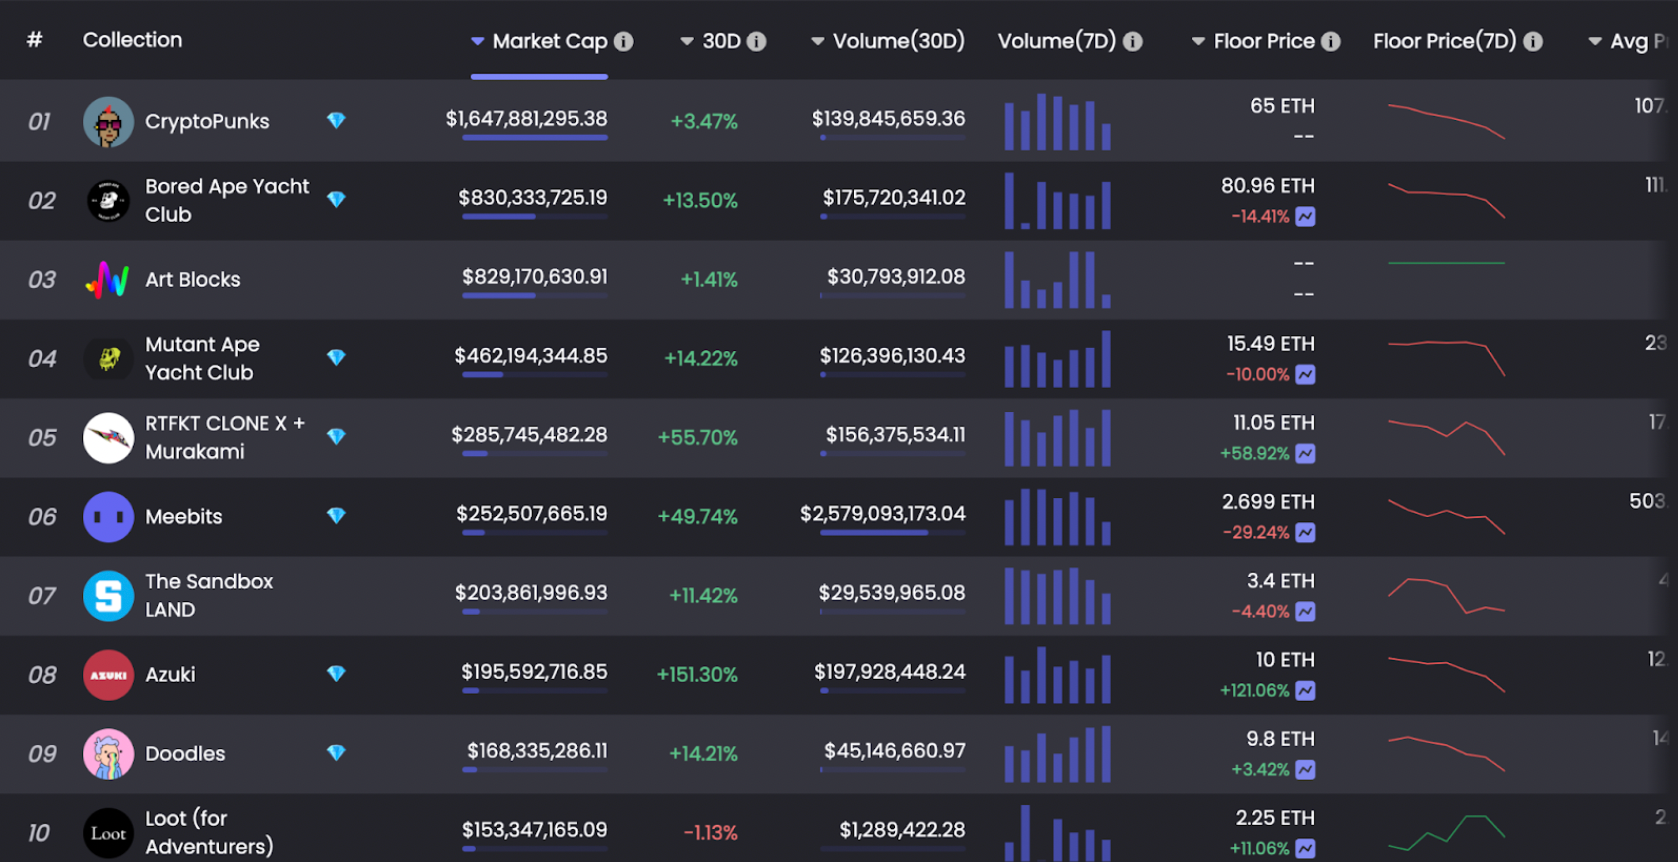Click Azuki 7-day floor price sparkline
Viewport: 1678px width, 862px height.
pyautogui.click(x=1446, y=673)
